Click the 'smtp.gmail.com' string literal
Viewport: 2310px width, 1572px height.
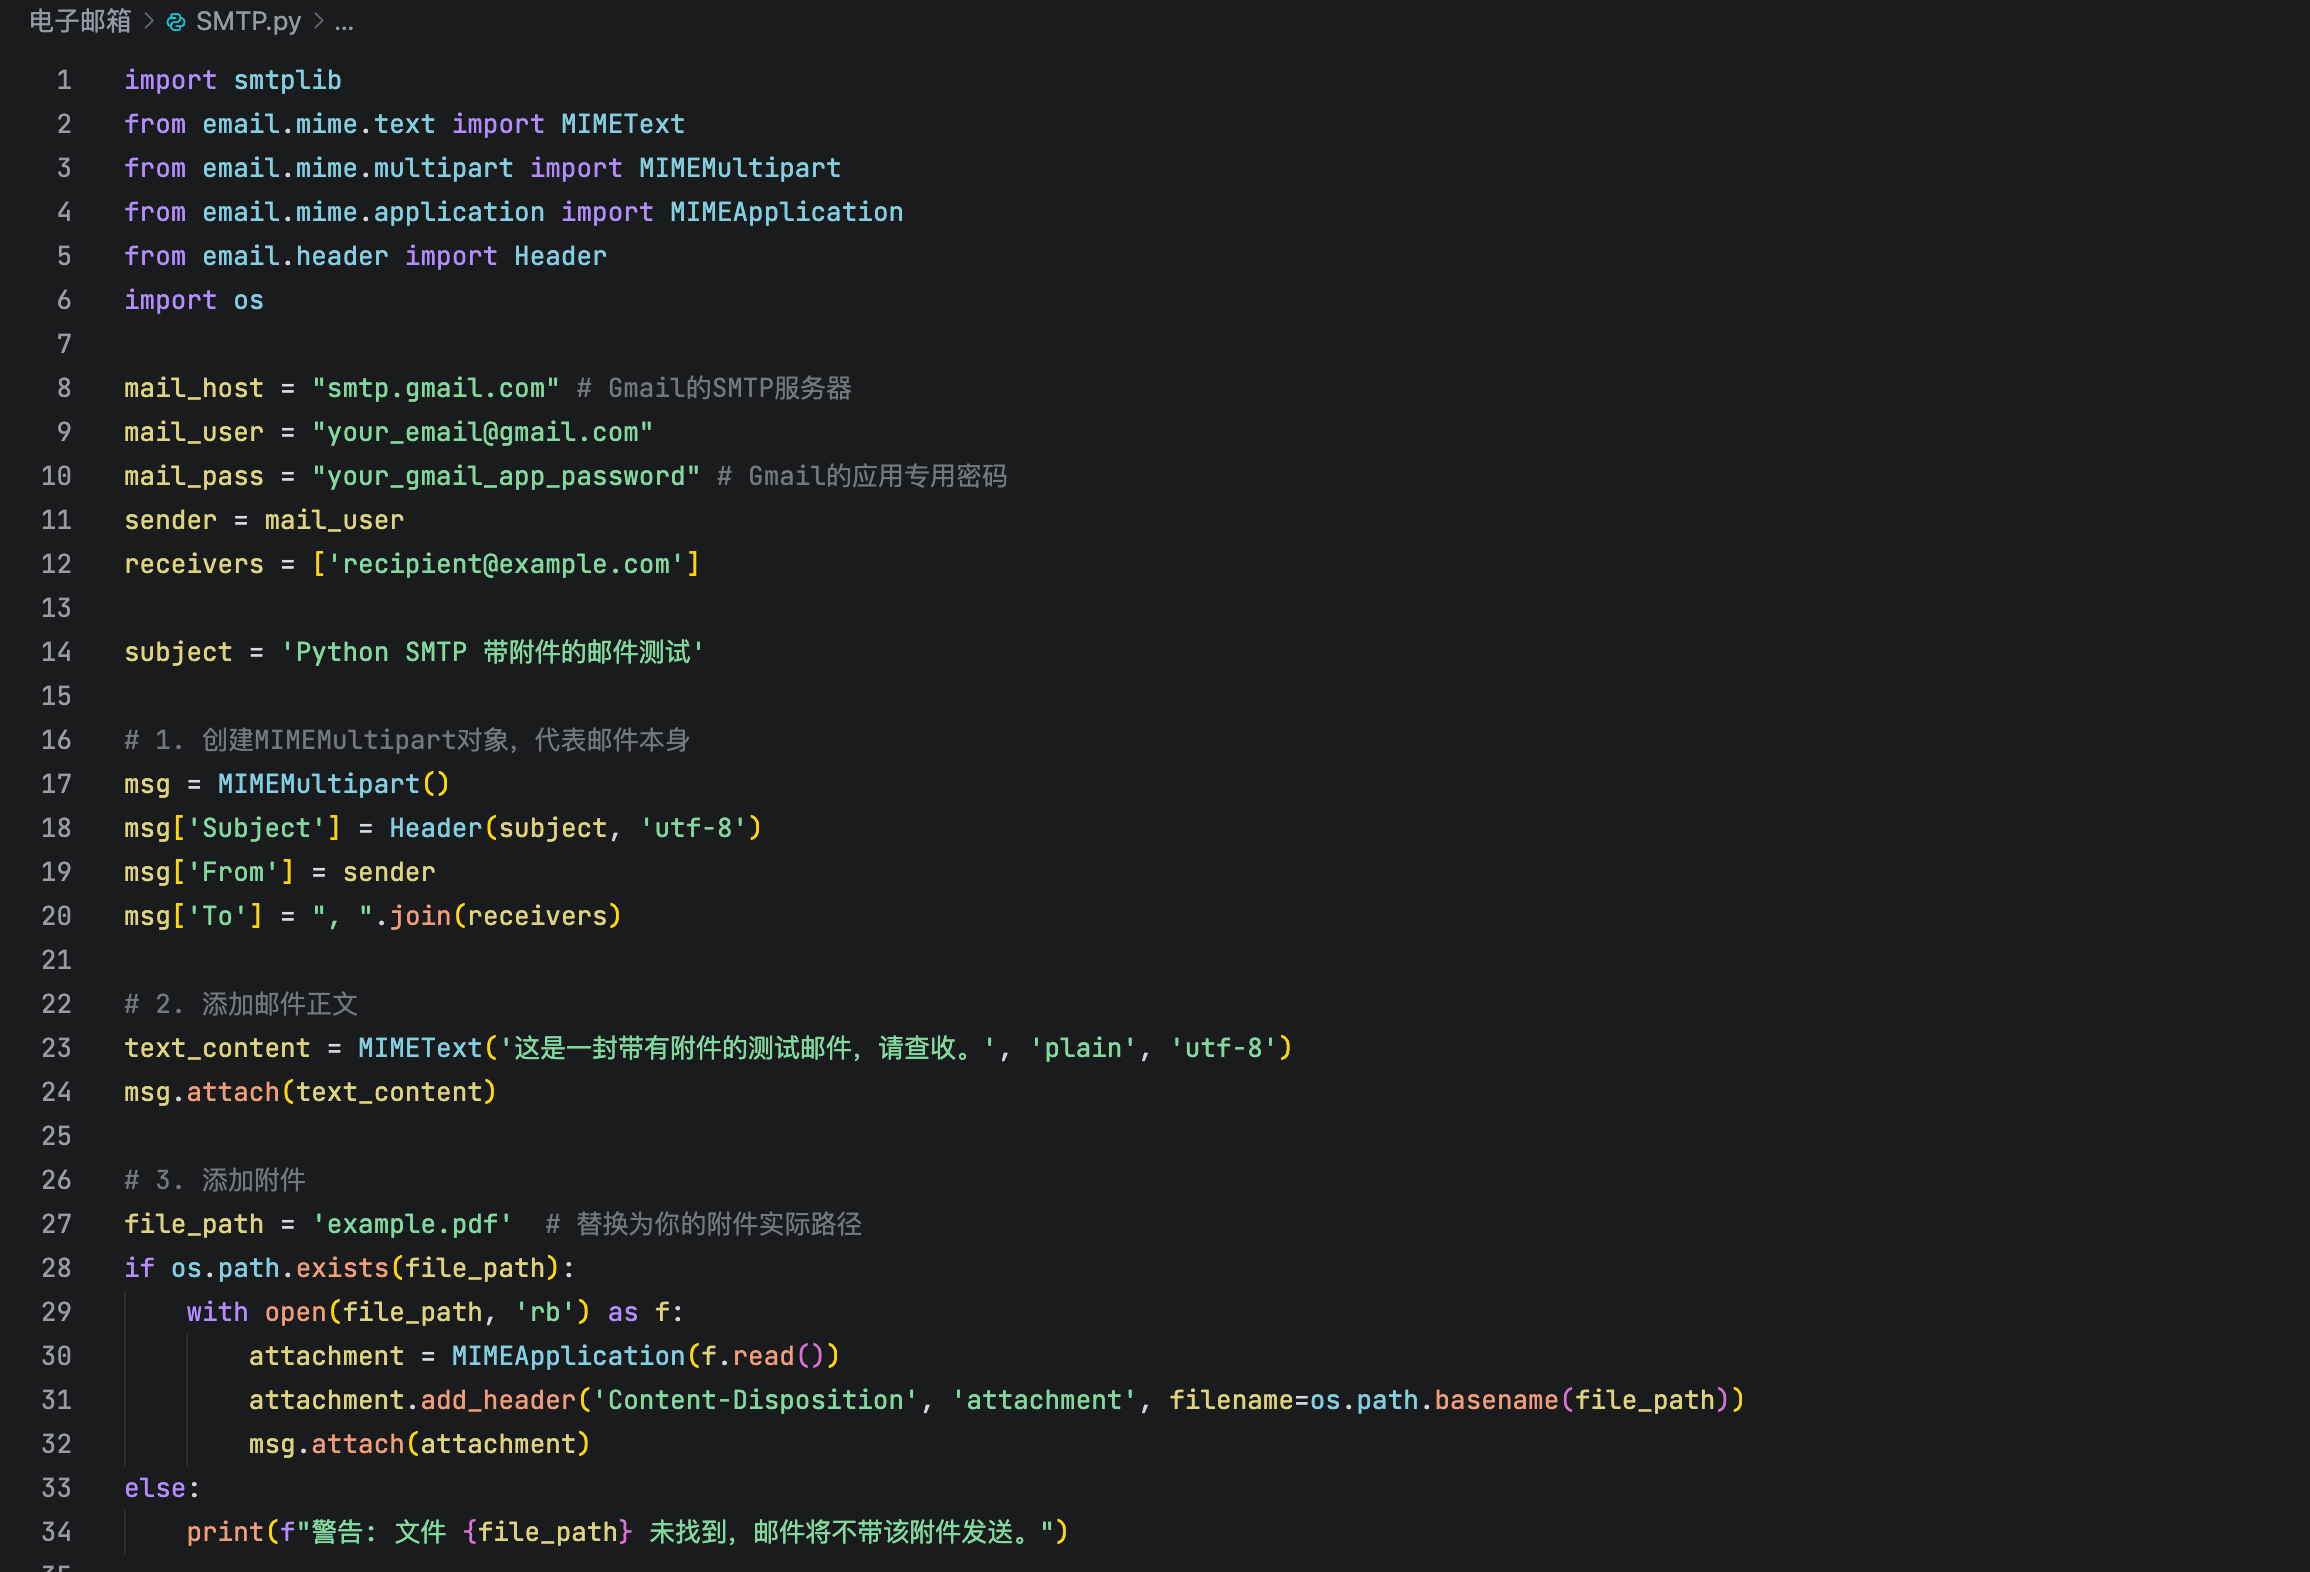click(435, 388)
